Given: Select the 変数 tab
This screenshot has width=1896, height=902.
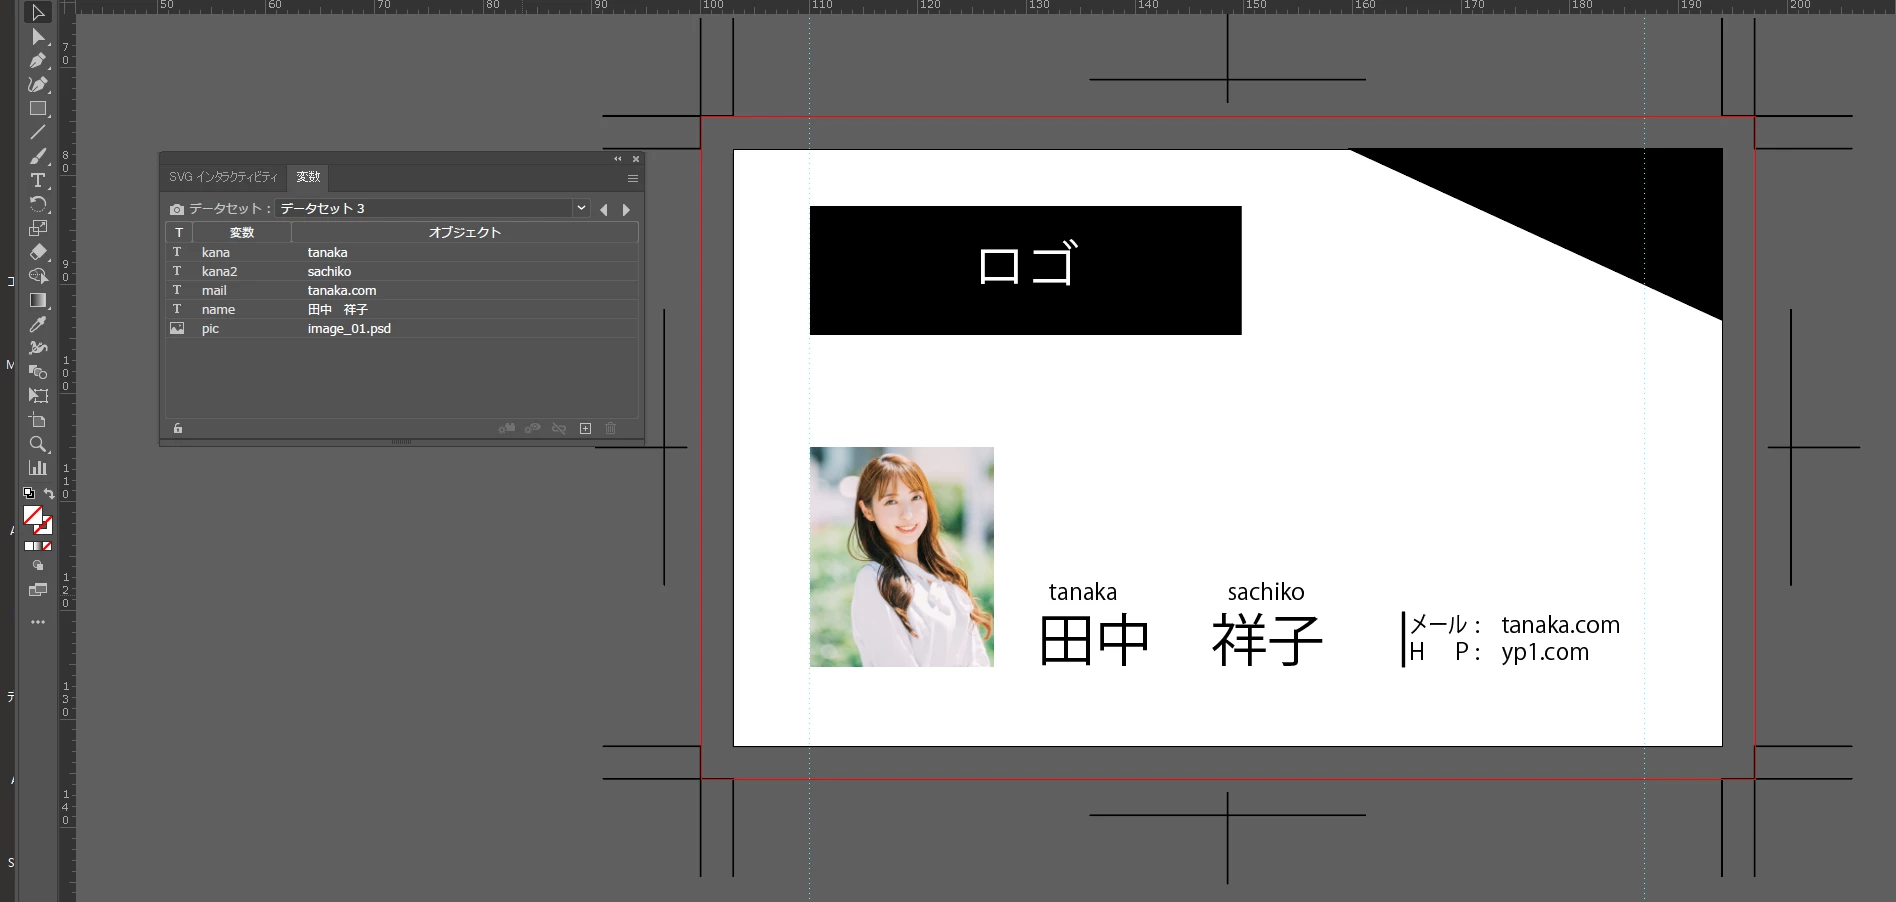Looking at the screenshot, I should tap(308, 177).
